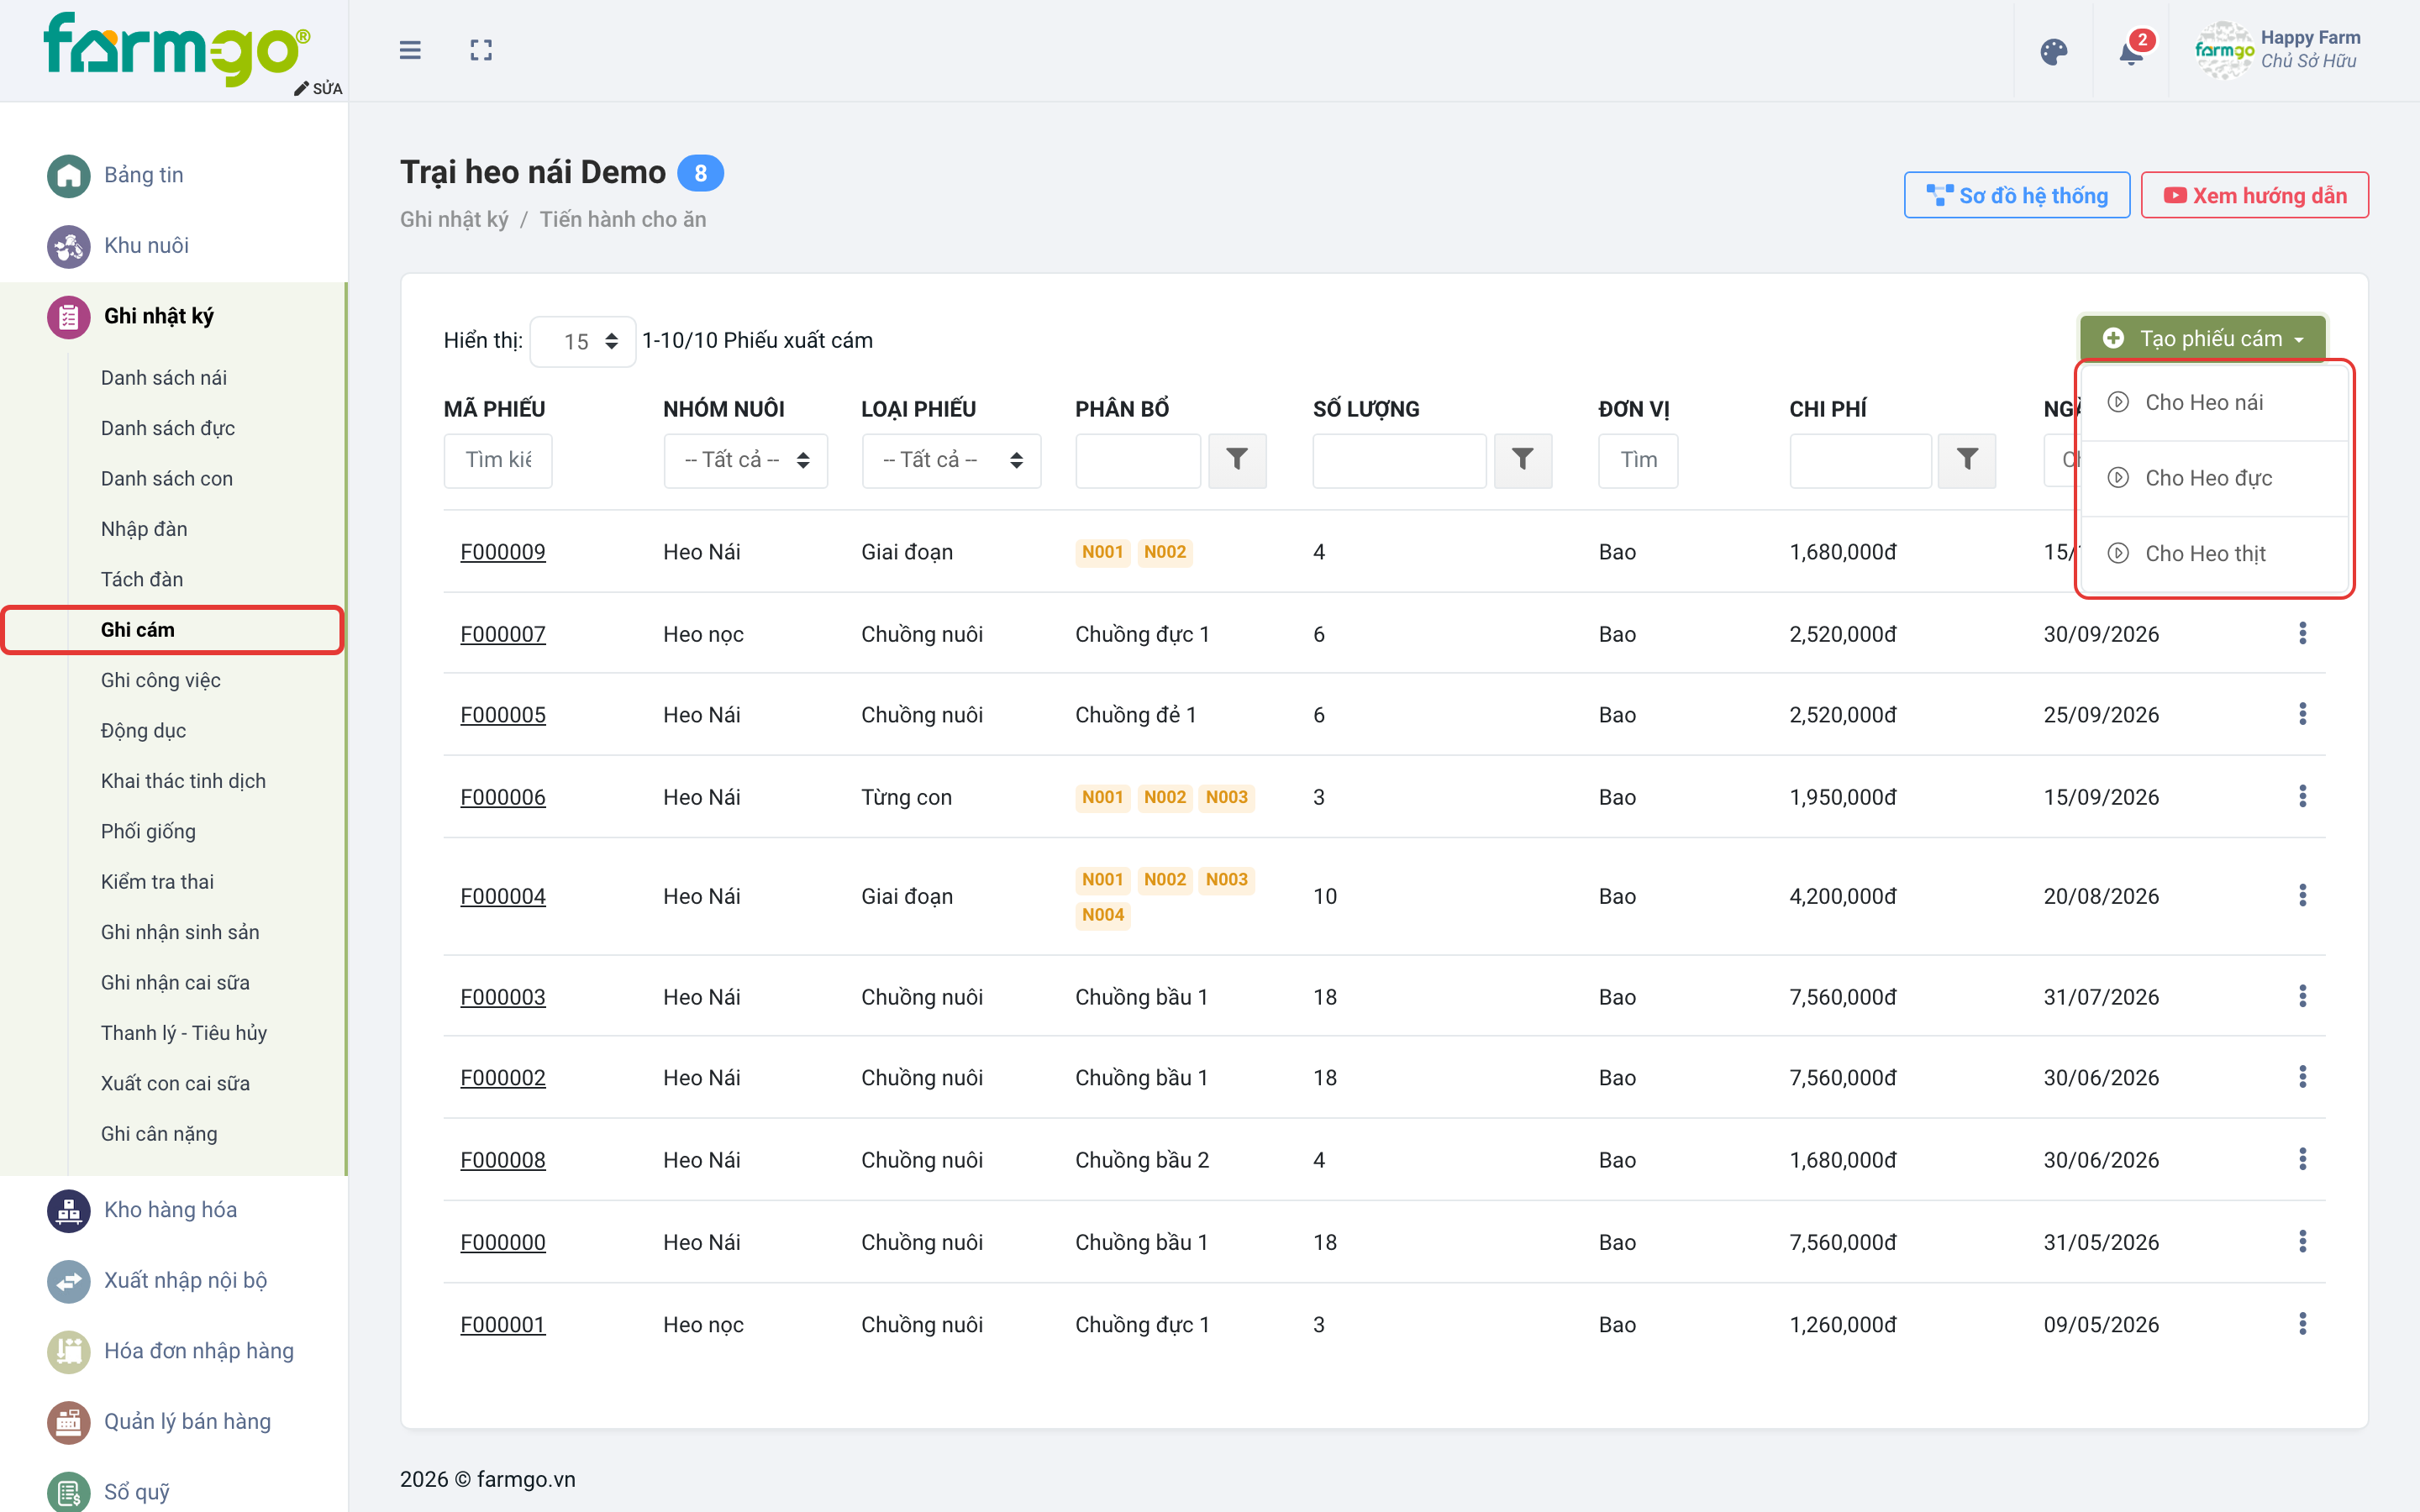Click the Quản lý bán hàng icon

[68, 1422]
